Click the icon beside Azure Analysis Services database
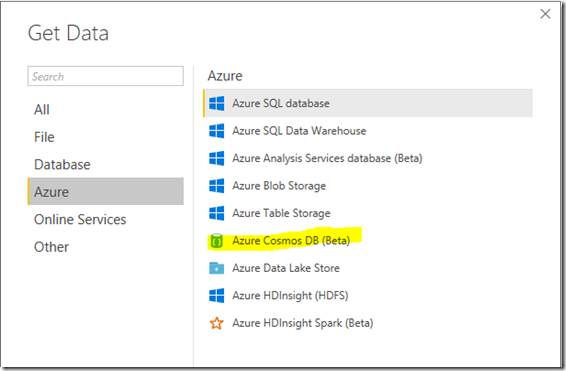Screen dimensions: 566x371 coord(217,158)
